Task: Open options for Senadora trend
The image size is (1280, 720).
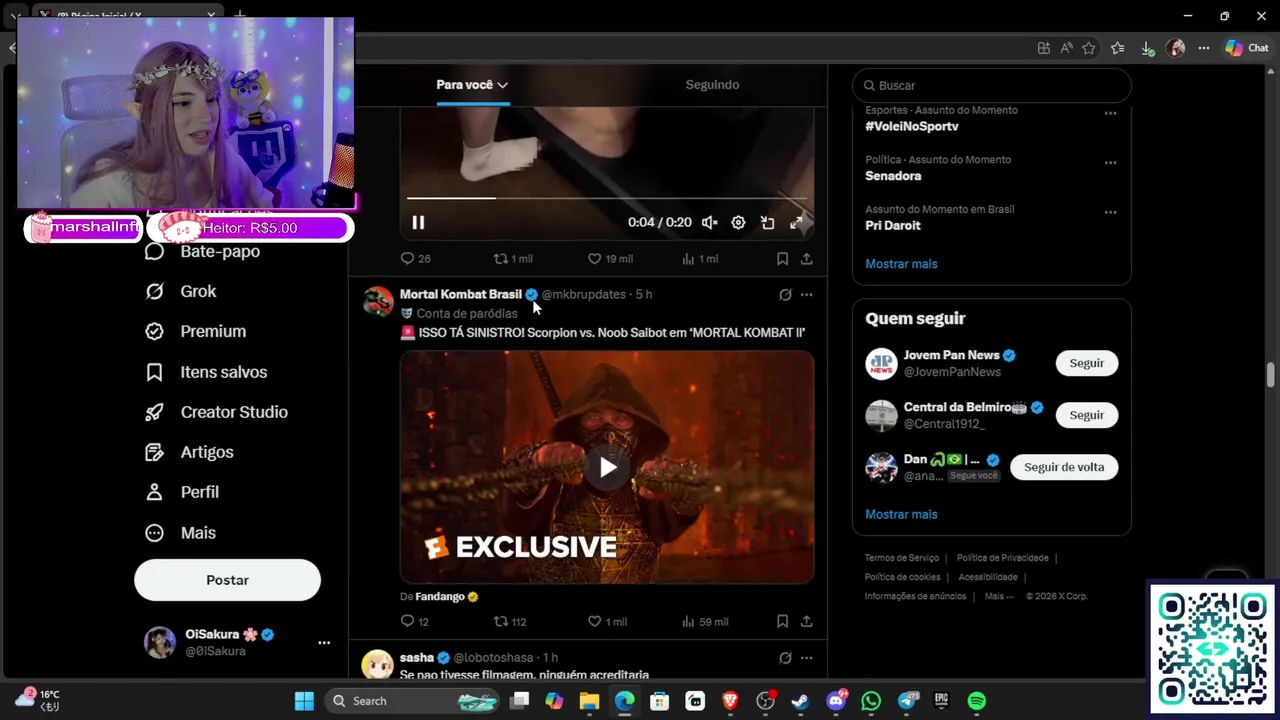Action: pos(1110,162)
